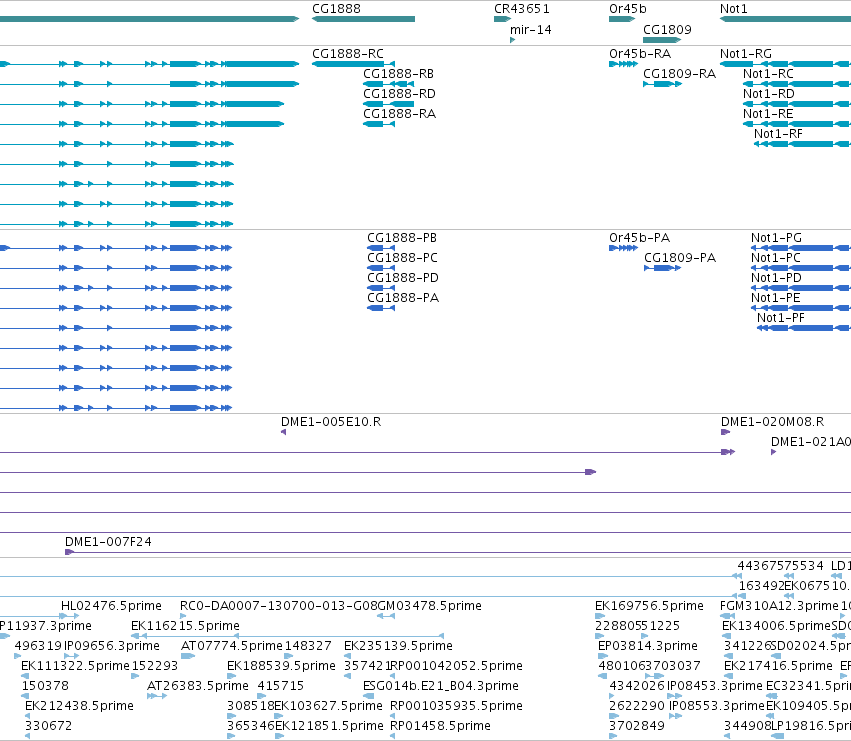The image size is (851, 741).
Task: Click EST EK212438.5prime
Action: (x=28, y=716)
